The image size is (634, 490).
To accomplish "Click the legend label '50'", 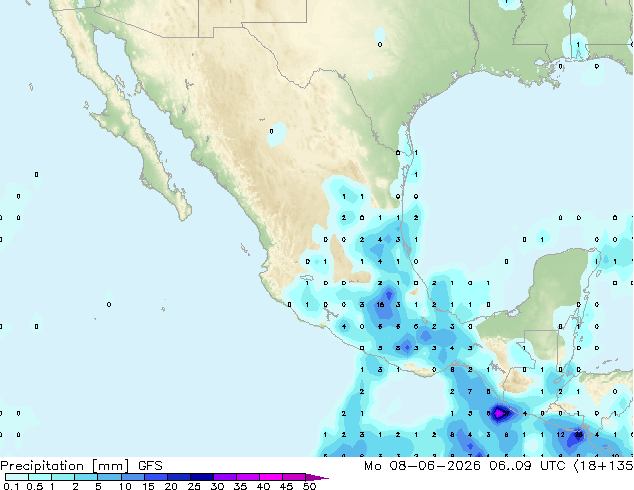I will 309,486.
